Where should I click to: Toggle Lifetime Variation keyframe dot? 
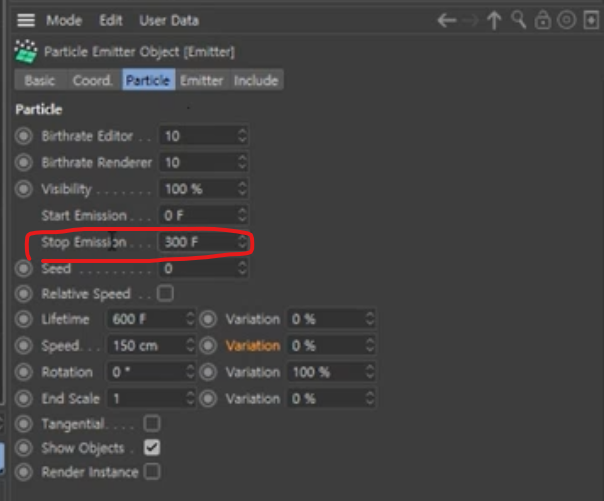208,319
